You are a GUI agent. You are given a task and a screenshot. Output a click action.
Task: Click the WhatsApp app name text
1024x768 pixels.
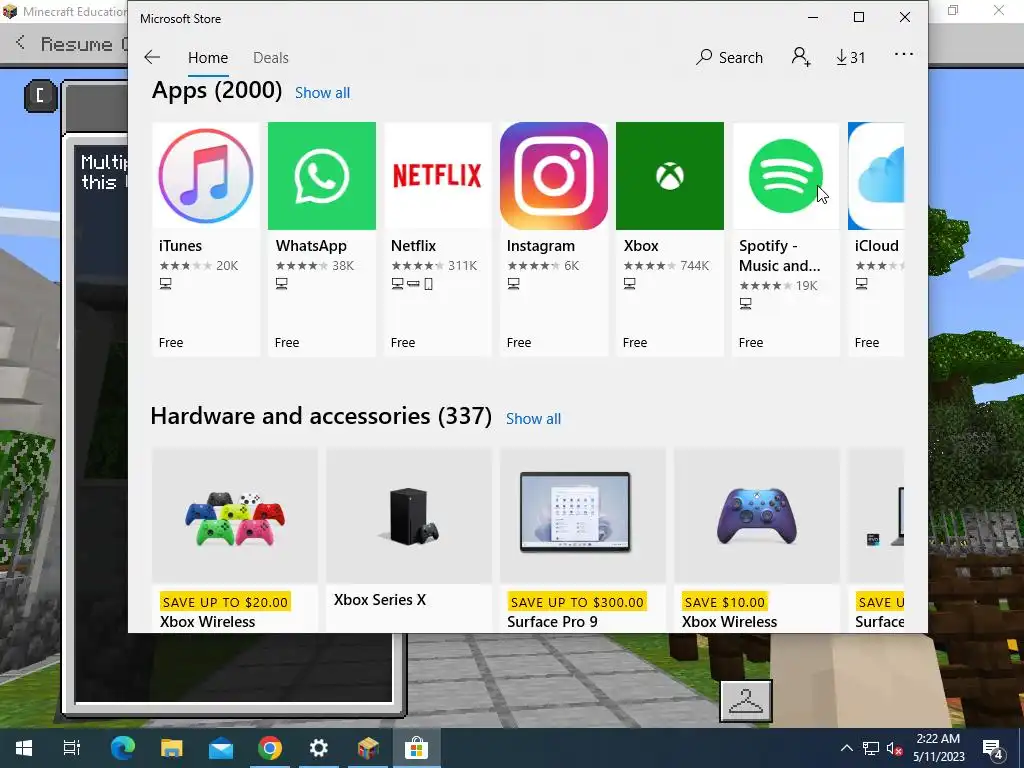click(x=311, y=246)
